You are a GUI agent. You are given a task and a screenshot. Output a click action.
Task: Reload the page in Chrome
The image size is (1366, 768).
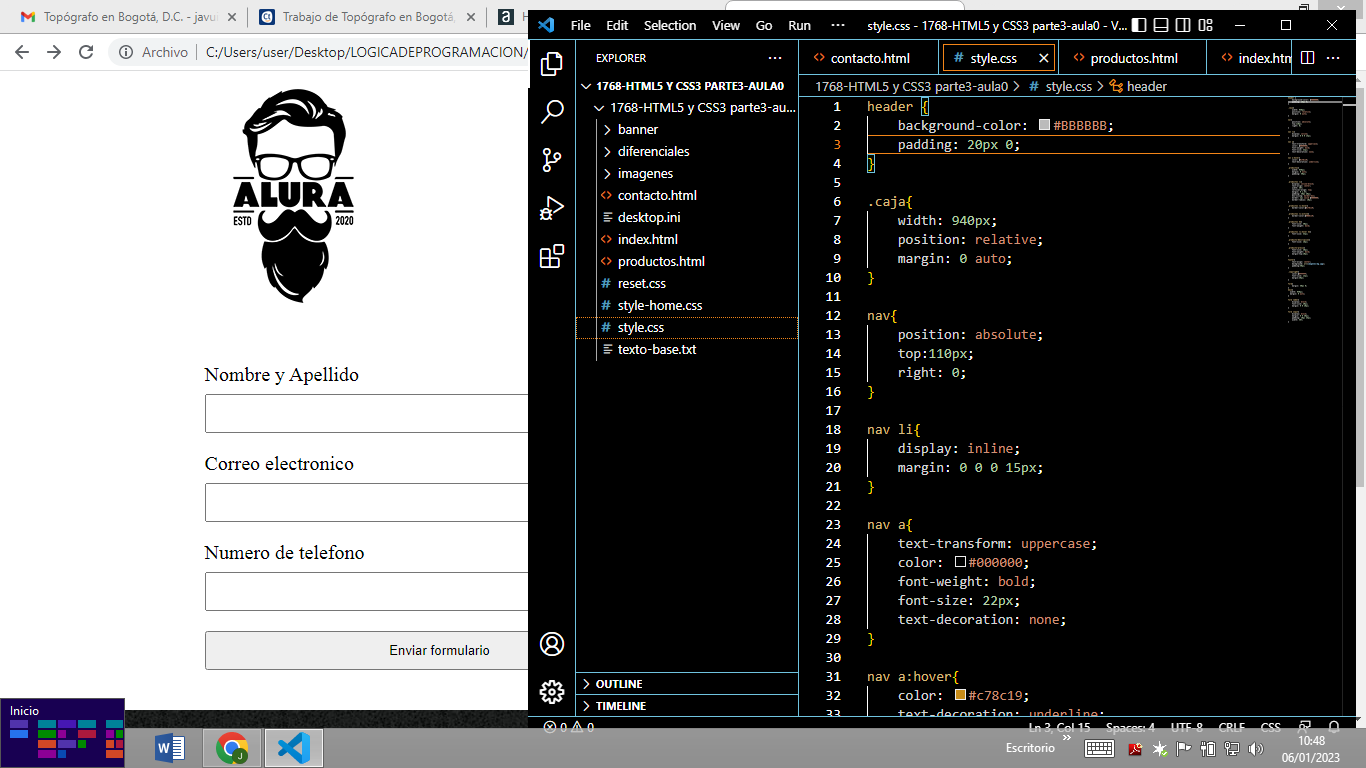point(86,52)
